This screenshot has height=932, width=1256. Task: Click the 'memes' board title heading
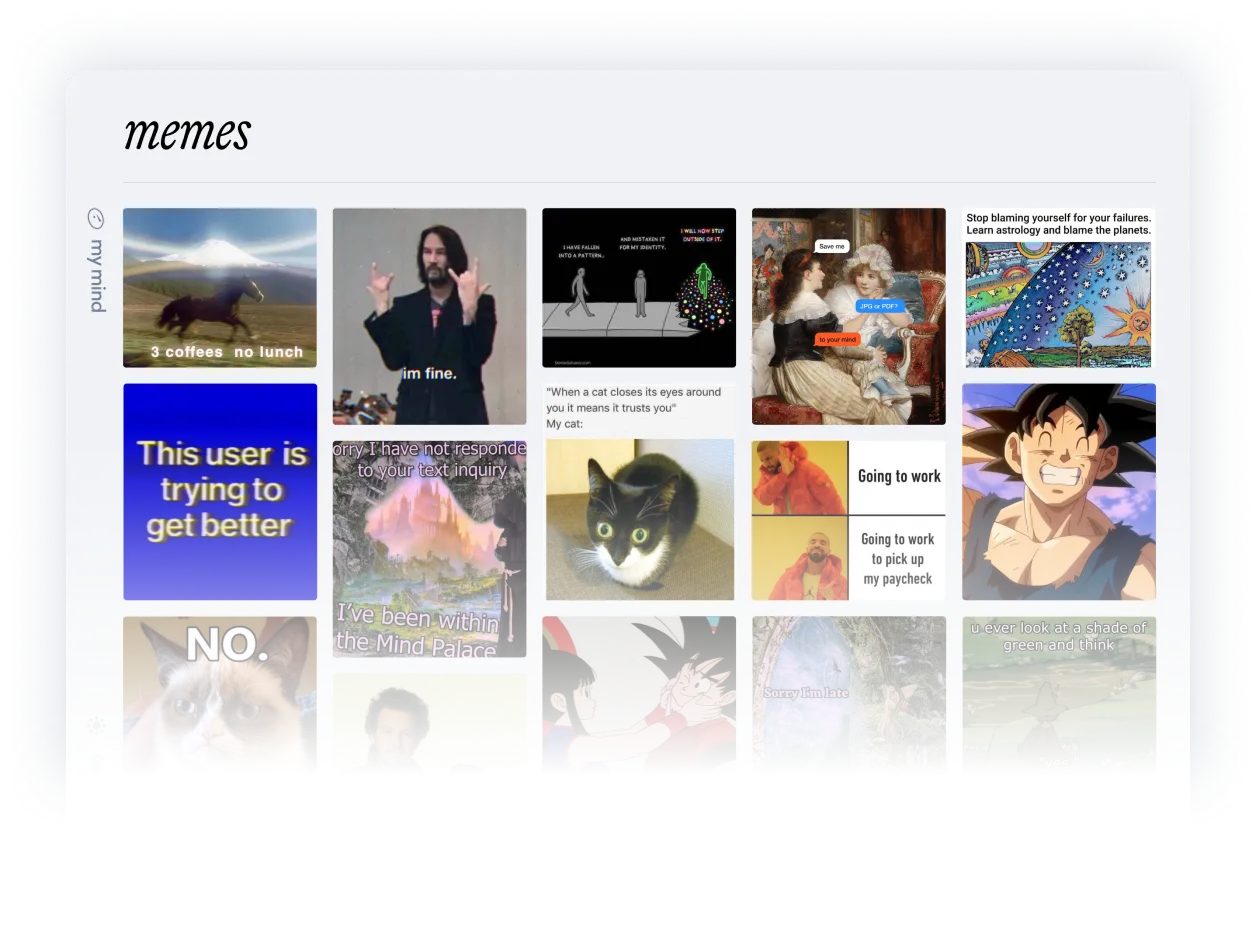click(186, 133)
